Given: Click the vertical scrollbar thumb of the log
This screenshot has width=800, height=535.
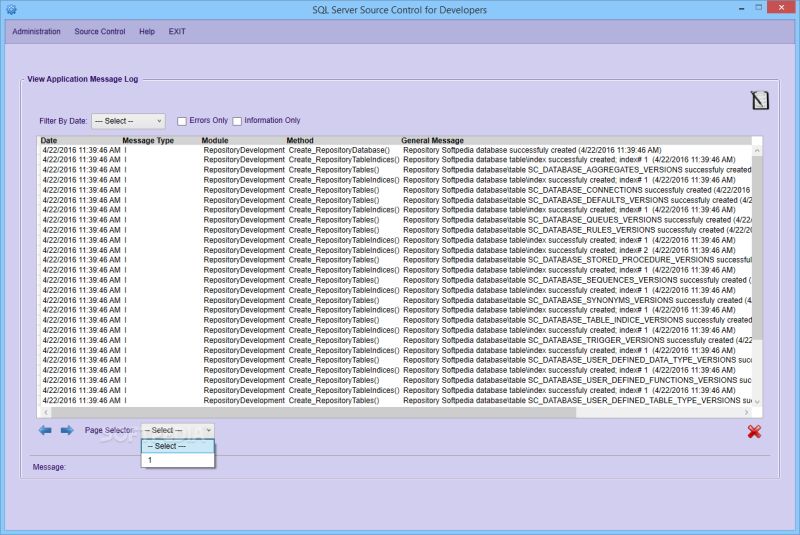Looking at the screenshot, I should point(757,248).
